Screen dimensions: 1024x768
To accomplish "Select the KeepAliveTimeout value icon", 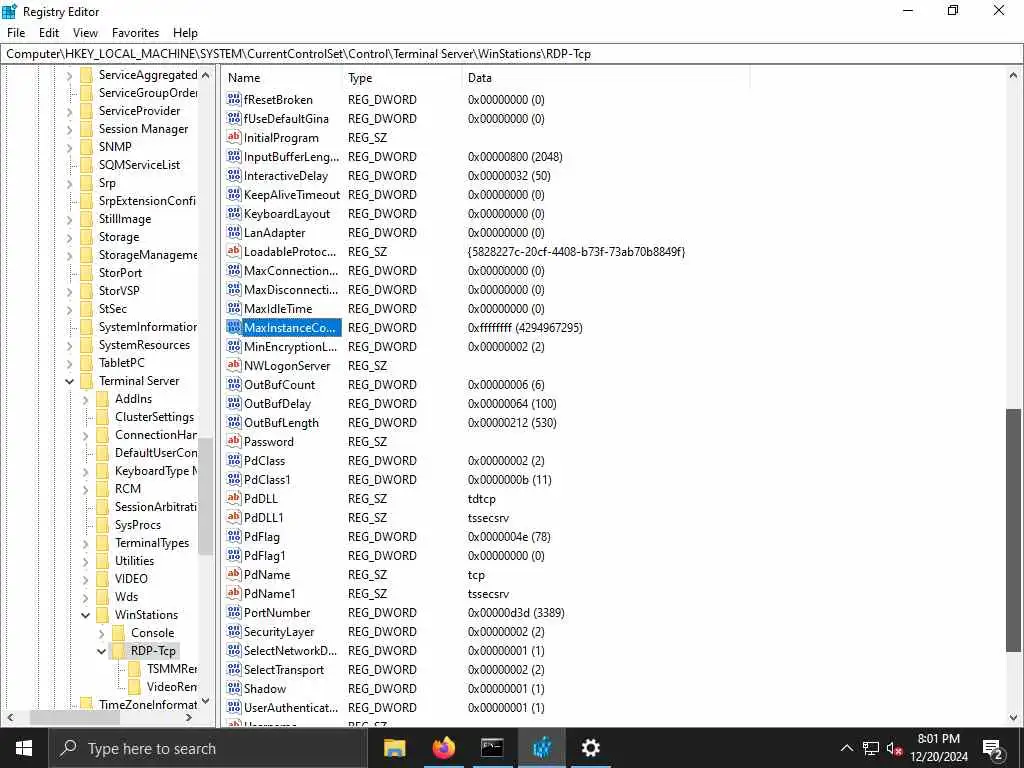I will (x=234, y=194).
